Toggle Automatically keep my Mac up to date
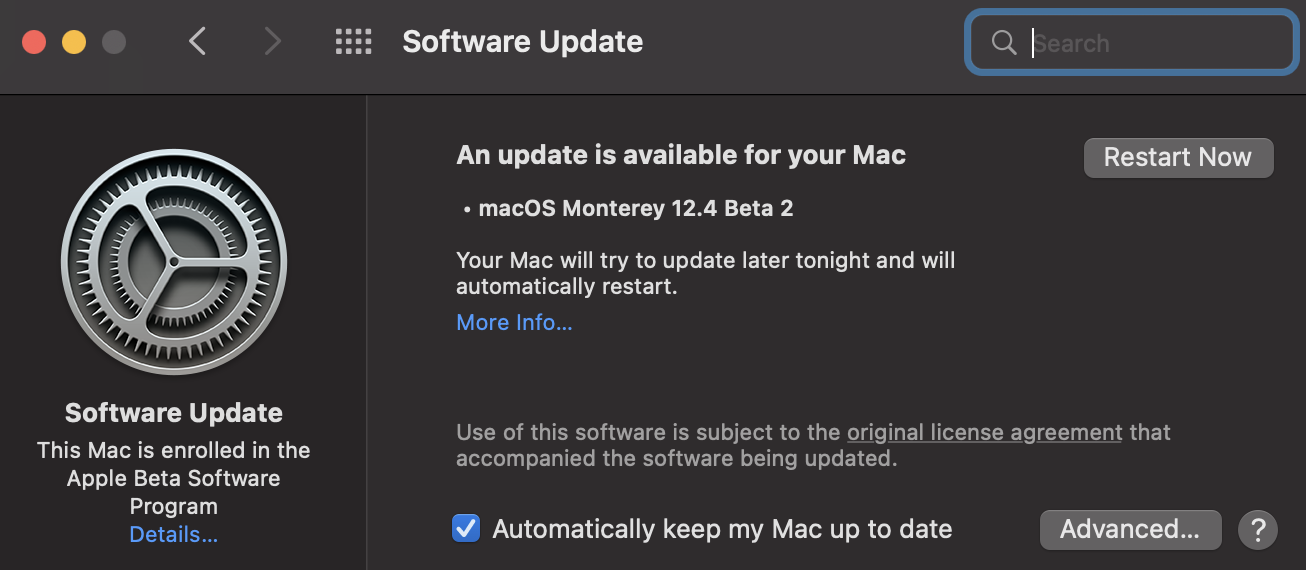Viewport: 1306px width, 570px height. click(466, 528)
